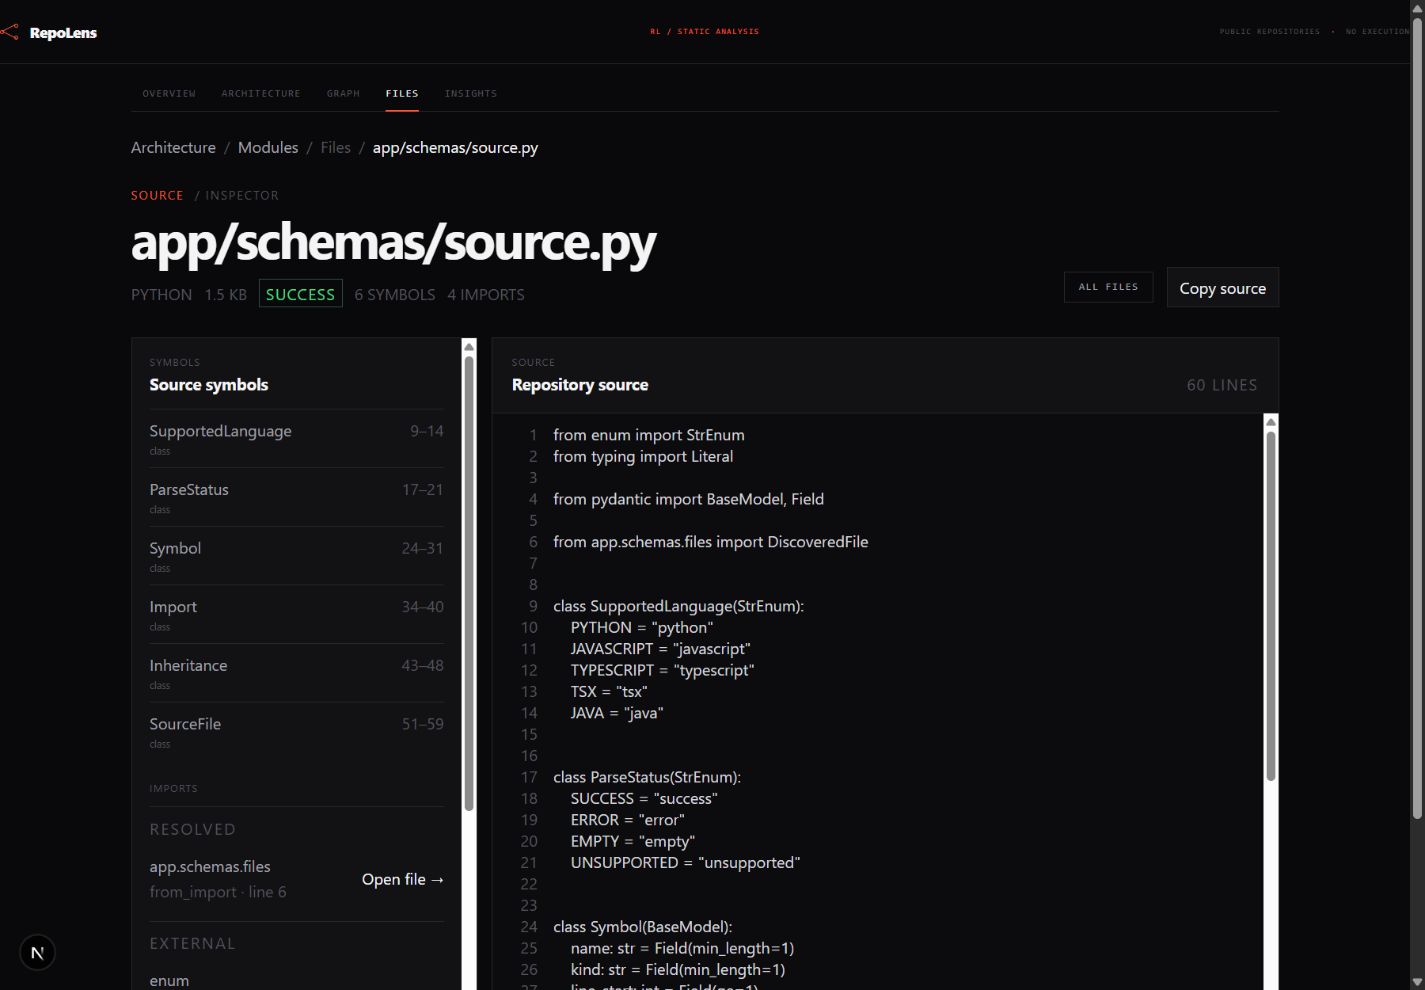The width and height of the screenshot is (1425, 990).
Task: Select the Files tab
Action: click(402, 93)
